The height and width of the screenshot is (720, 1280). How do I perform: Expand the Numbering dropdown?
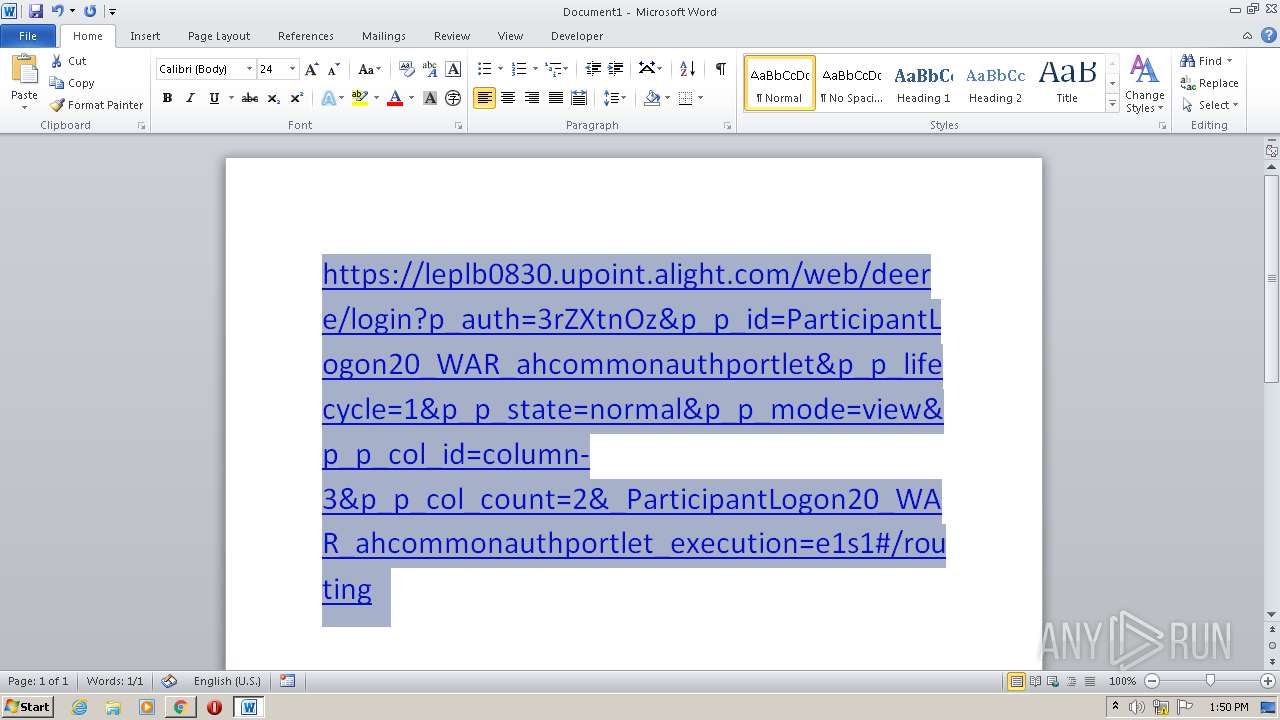tap(535, 69)
